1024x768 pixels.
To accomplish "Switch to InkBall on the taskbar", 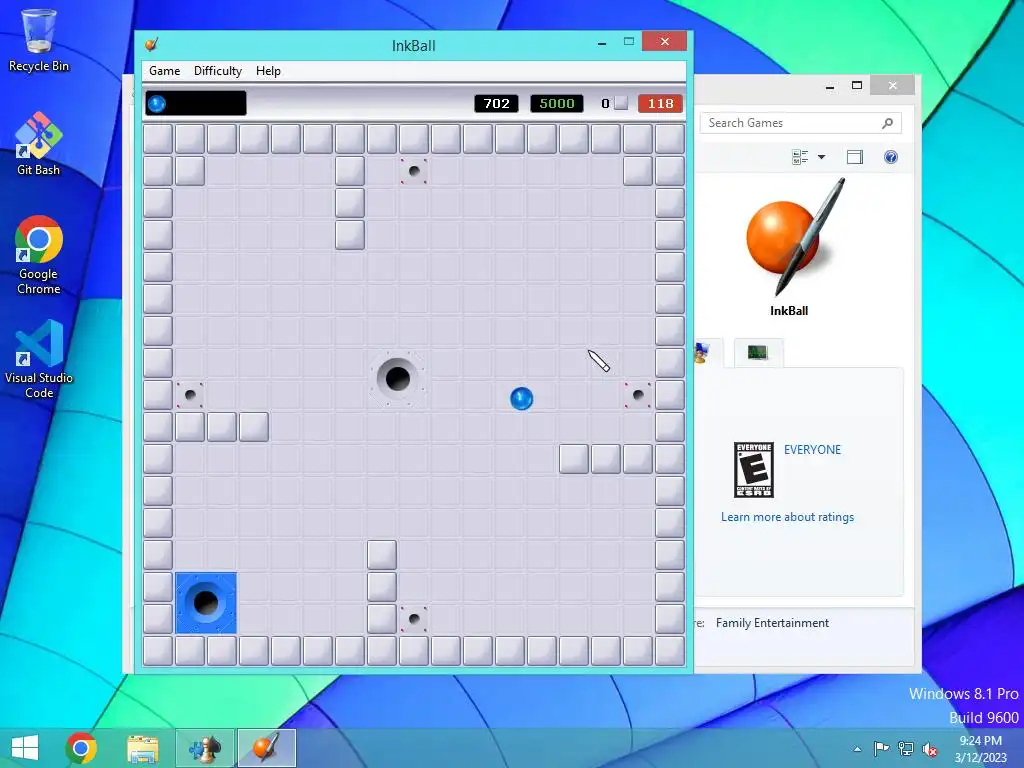I will pos(266,748).
